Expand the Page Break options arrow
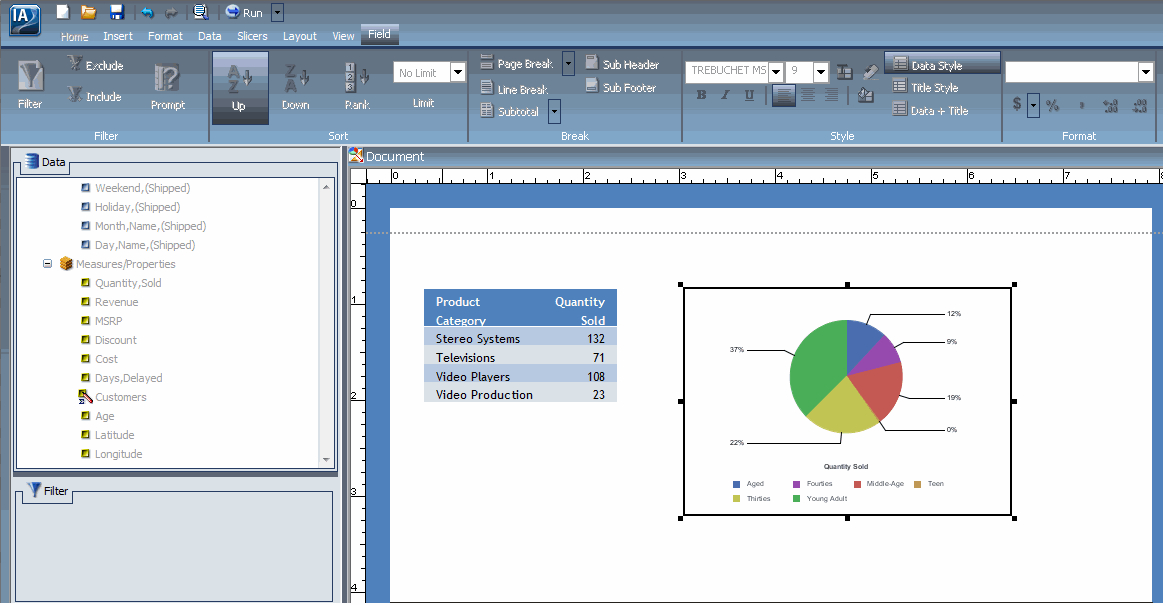The image size is (1165, 605). [568, 64]
